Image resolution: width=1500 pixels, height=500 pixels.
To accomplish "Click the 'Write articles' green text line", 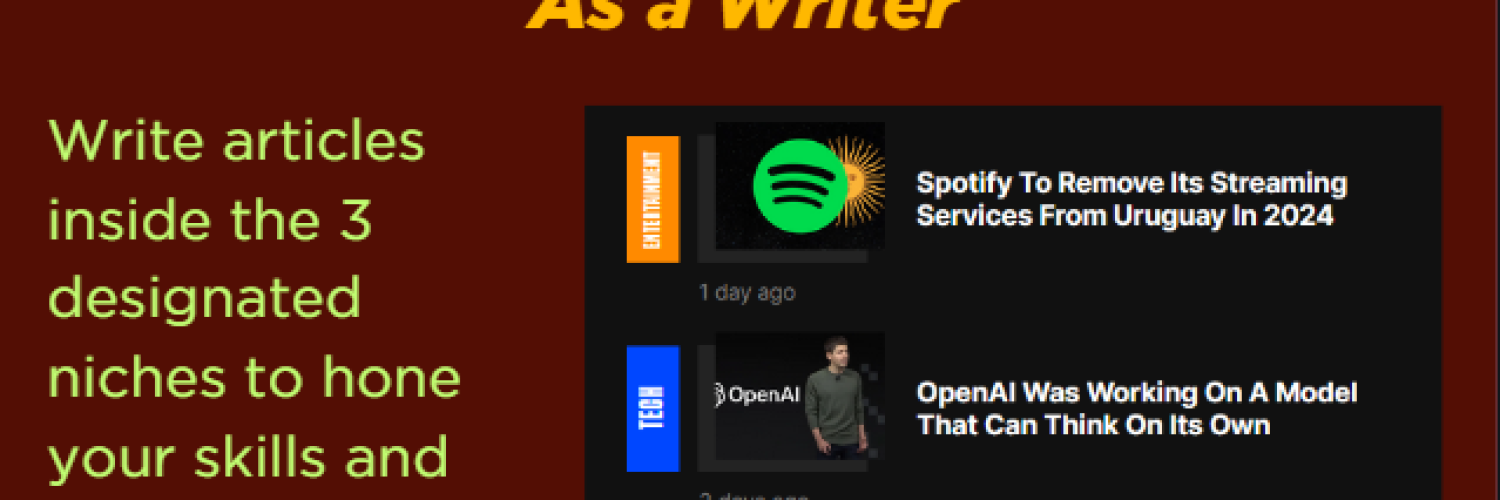I will click(237, 142).
